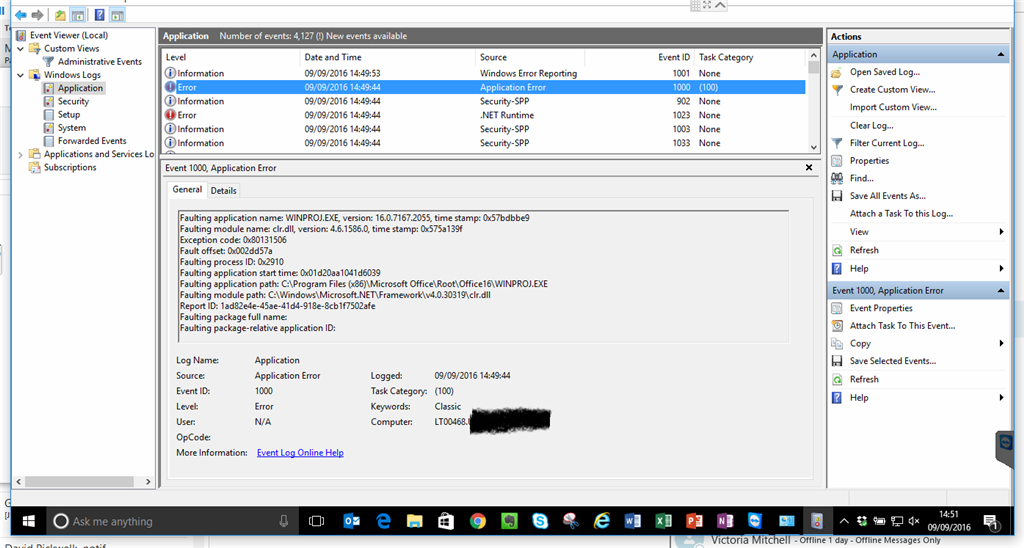
Task: Select the Security log in tree
Action: 73,101
